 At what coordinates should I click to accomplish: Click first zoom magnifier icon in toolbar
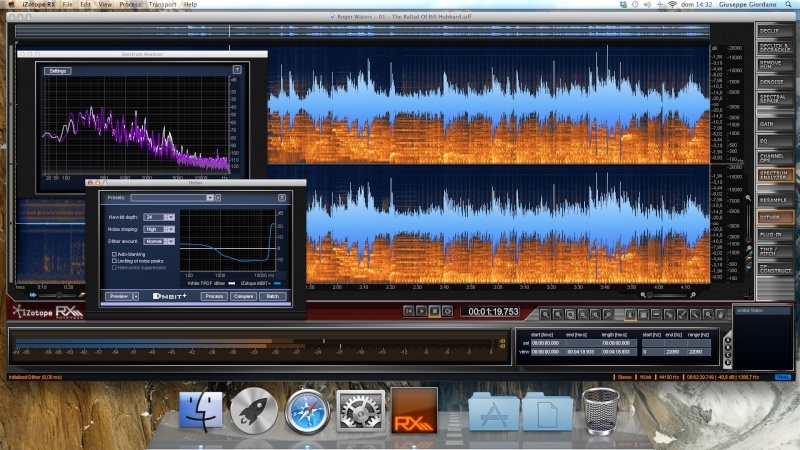coord(545,315)
